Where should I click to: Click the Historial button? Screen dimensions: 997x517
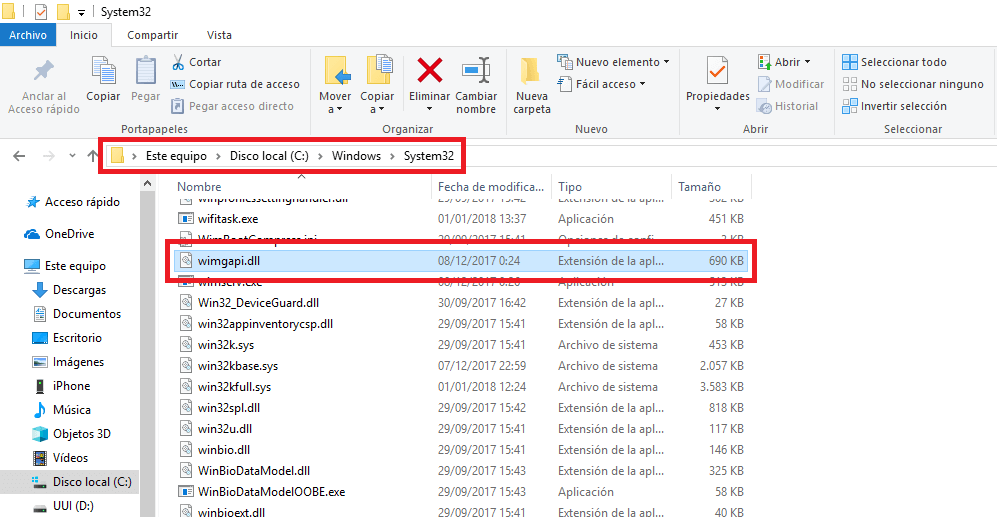coord(787,106)
